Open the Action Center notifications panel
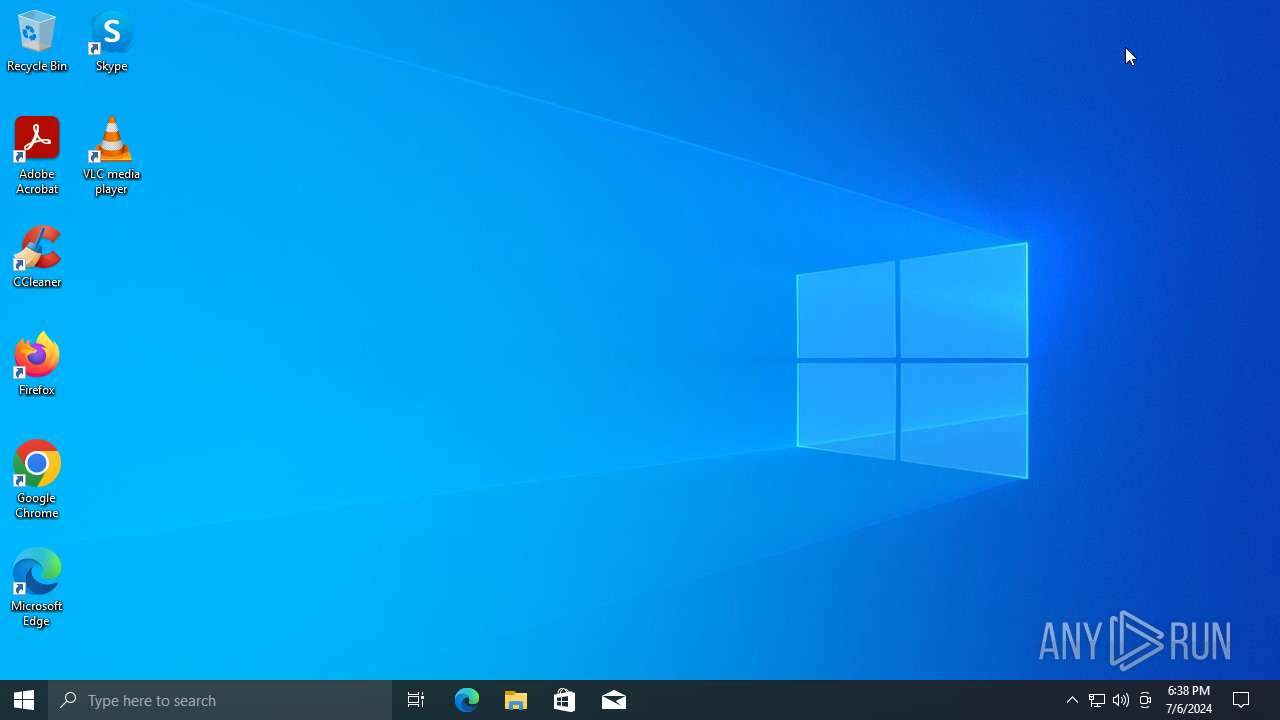 1242,700
